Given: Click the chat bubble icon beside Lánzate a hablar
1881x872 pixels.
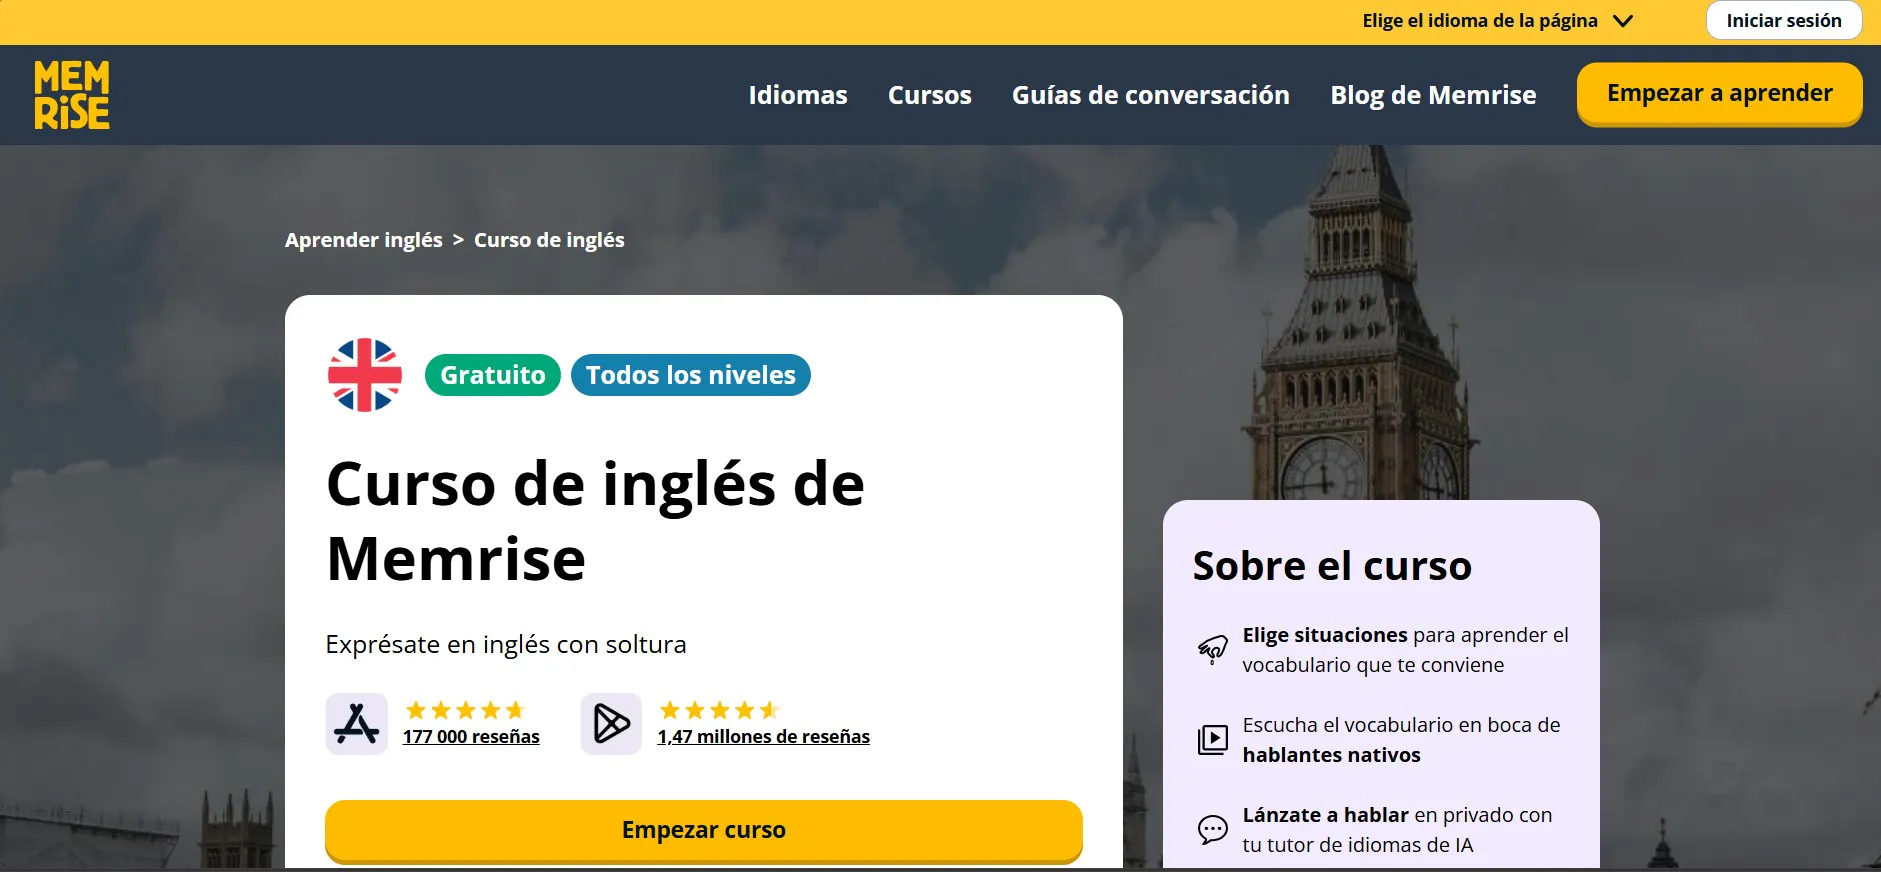Looking at the screenshot, I should click(1213, 829).
